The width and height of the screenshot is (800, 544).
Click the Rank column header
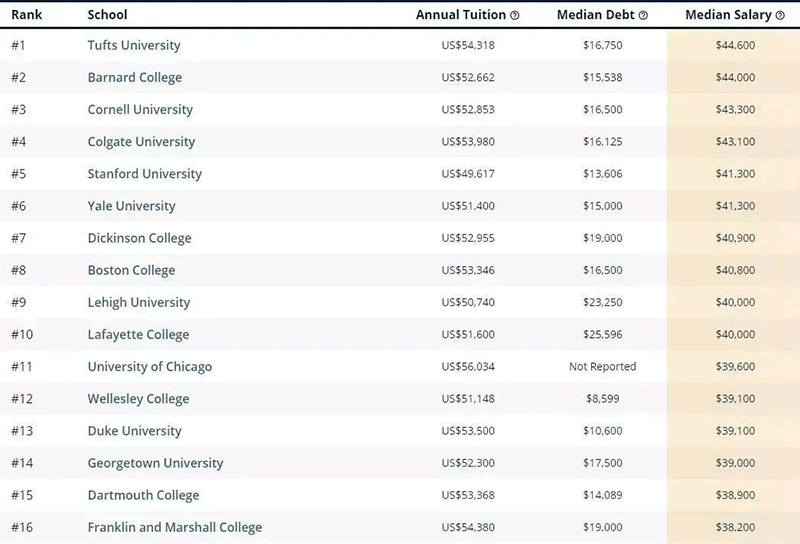[27, 15]
